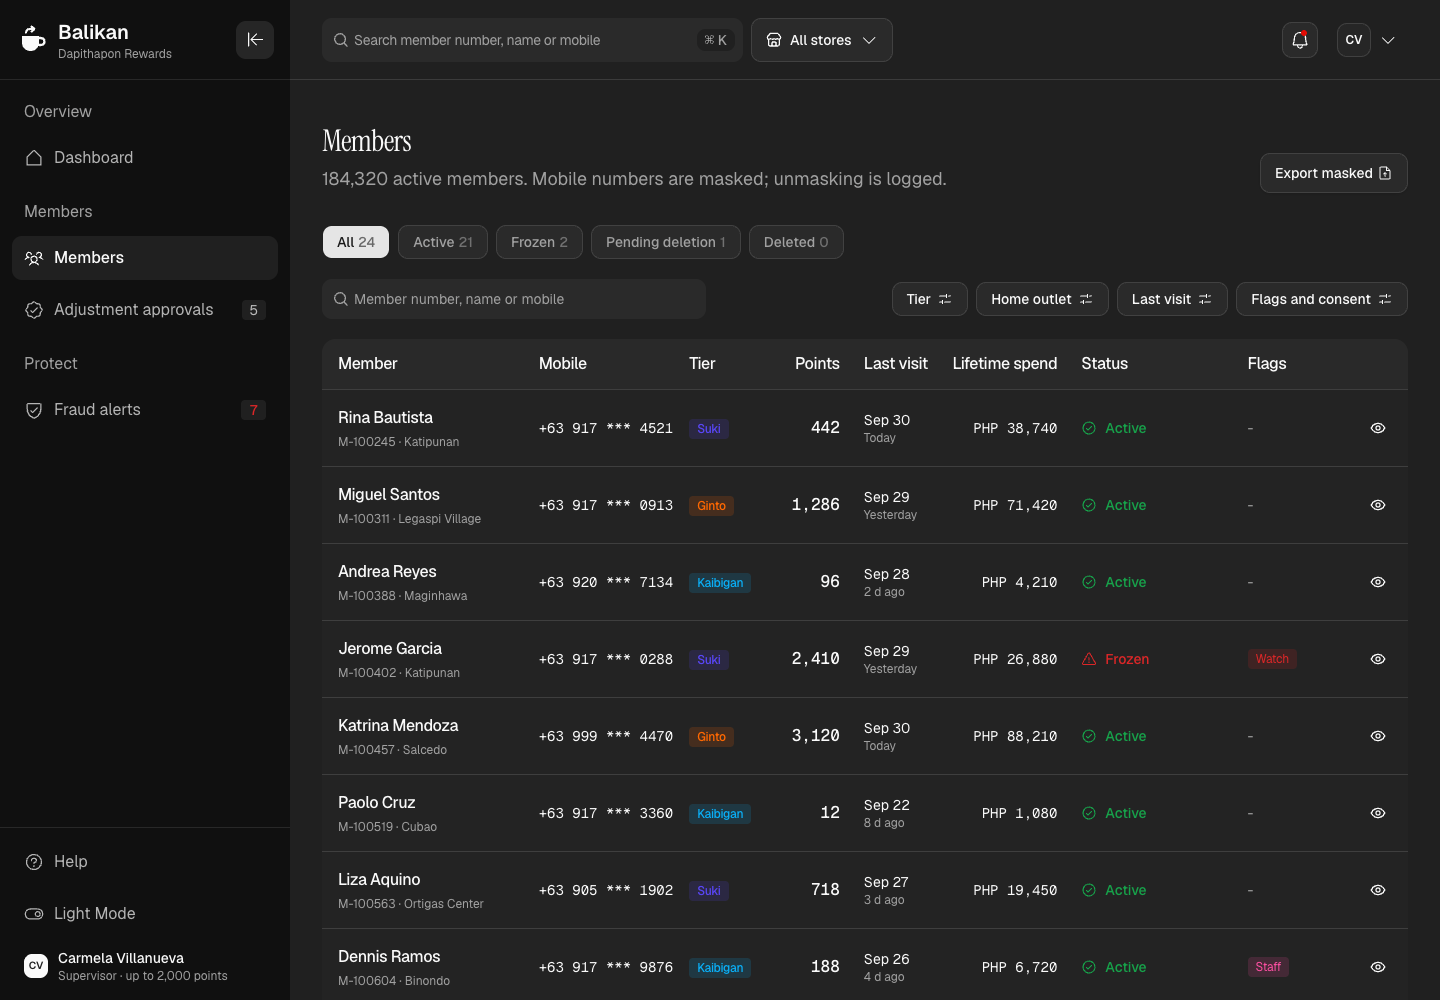Click the Adjustment approvals count badge 5
The width and height of the screenshot is (1440, 1000).
click(x=253, y=310)
